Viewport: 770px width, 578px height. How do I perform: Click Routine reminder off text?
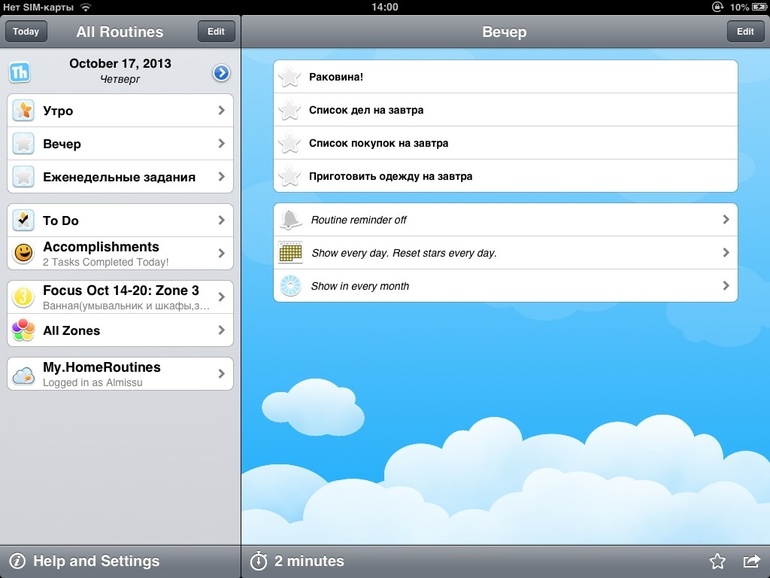pos(358,220)
